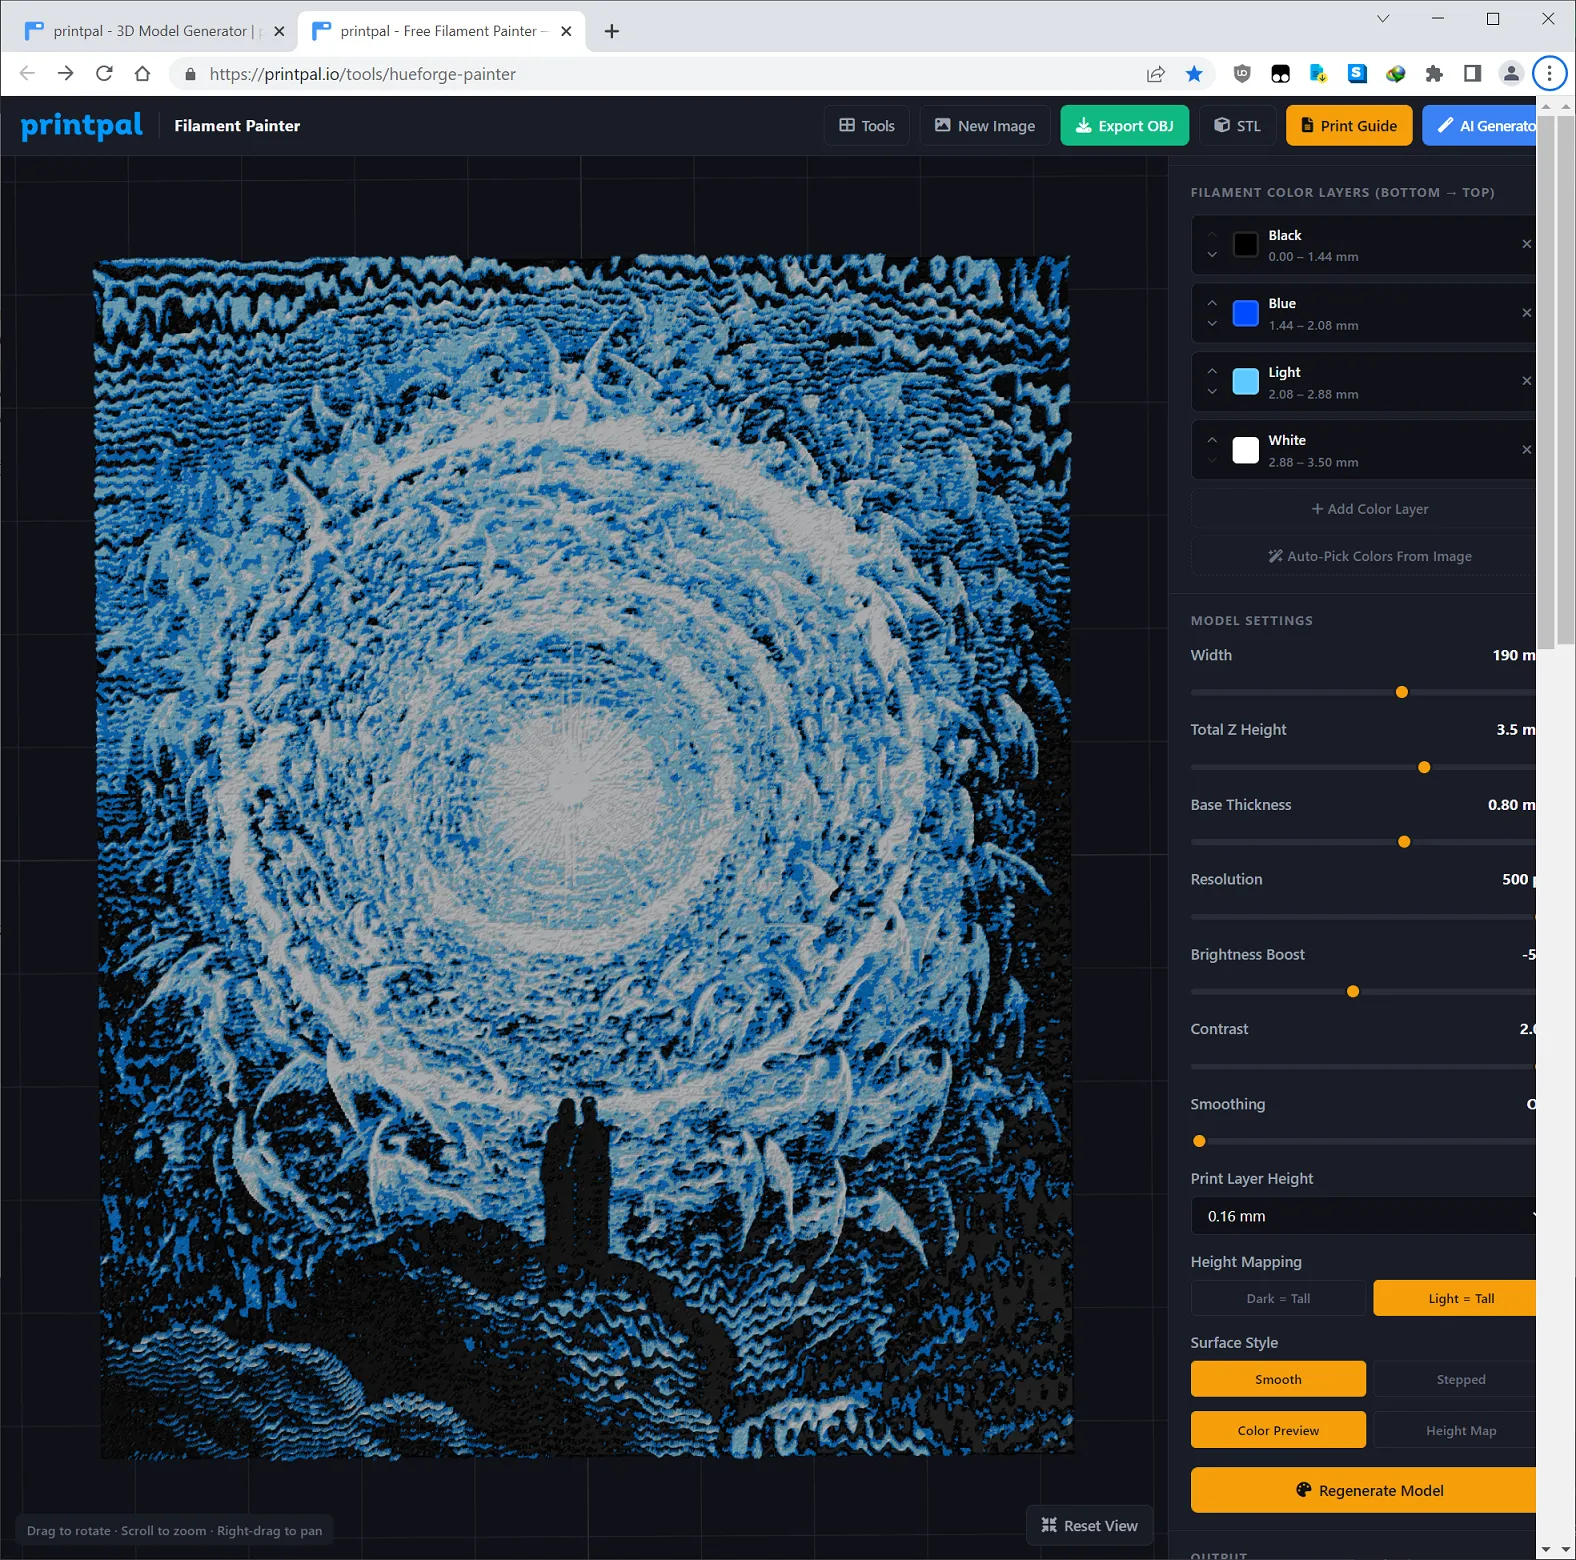The image size is (1576, 1560).
Task: Choose Stepped surface style
Action: tap(1455, 1379)
